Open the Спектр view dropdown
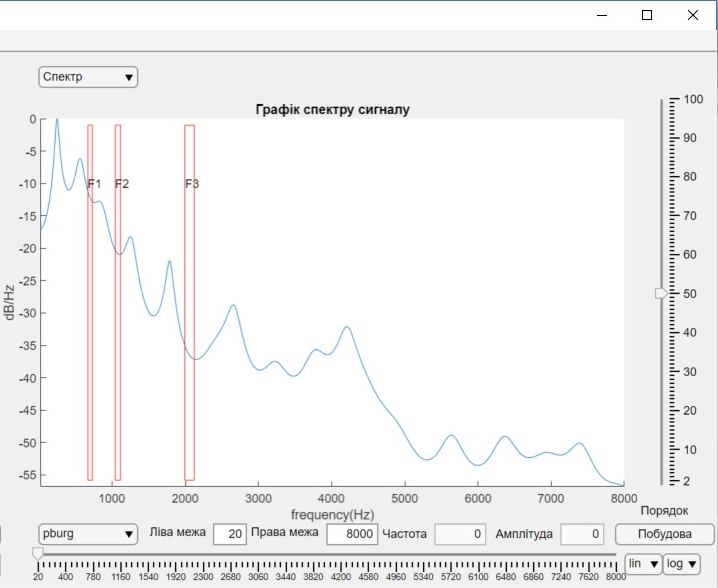Screen dimensions: 718x588 click(88, 77)
